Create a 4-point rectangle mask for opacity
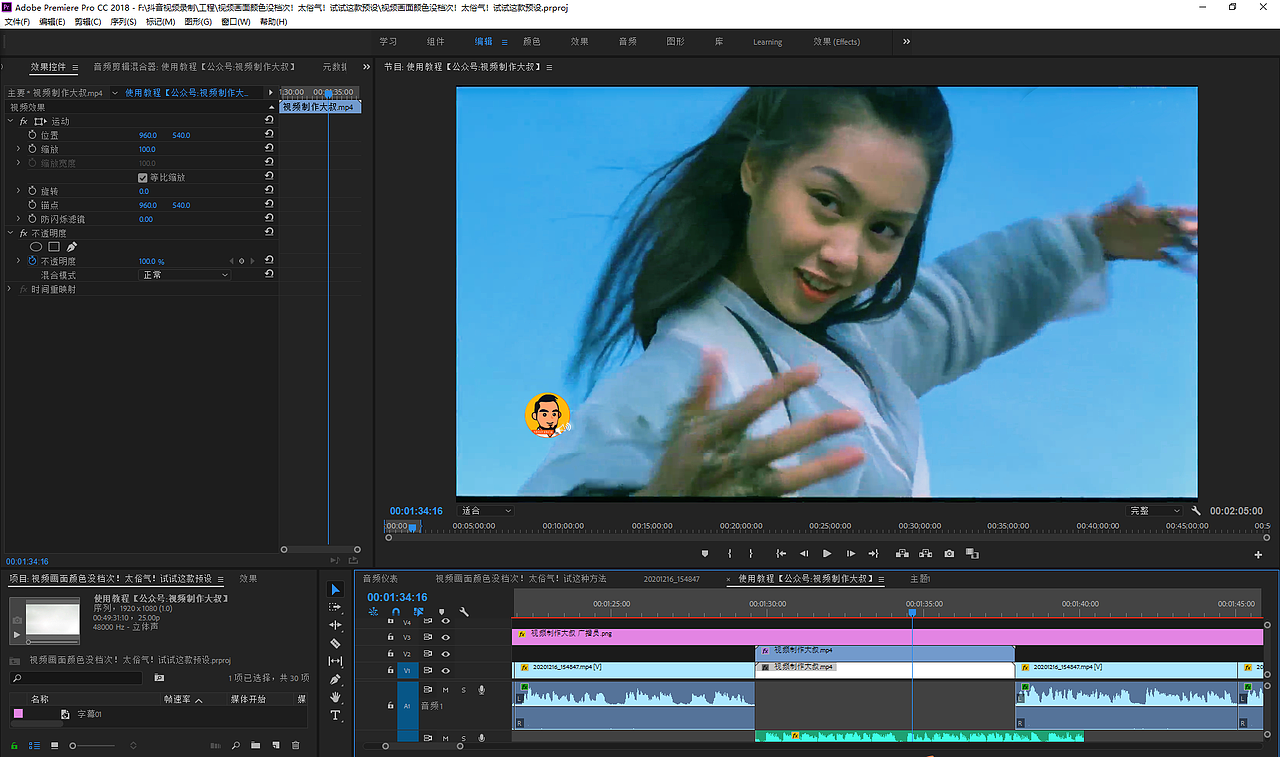Viewport: 1280px width, 757px height. click(54, 247)
